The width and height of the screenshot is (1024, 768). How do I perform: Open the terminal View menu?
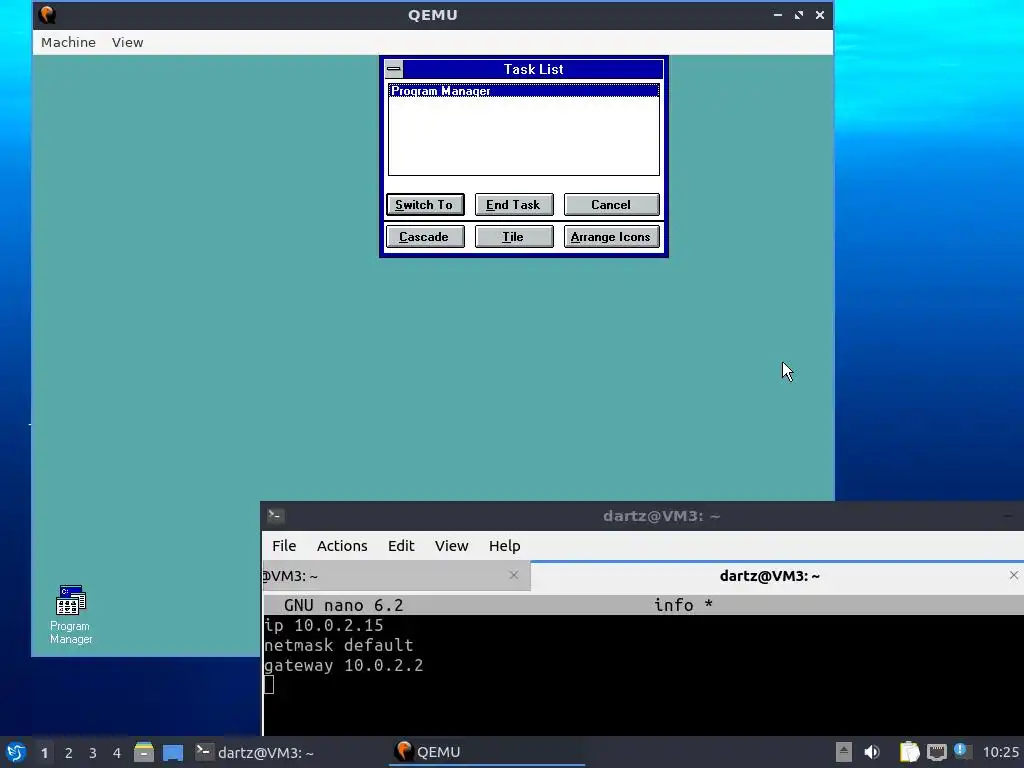452,546
